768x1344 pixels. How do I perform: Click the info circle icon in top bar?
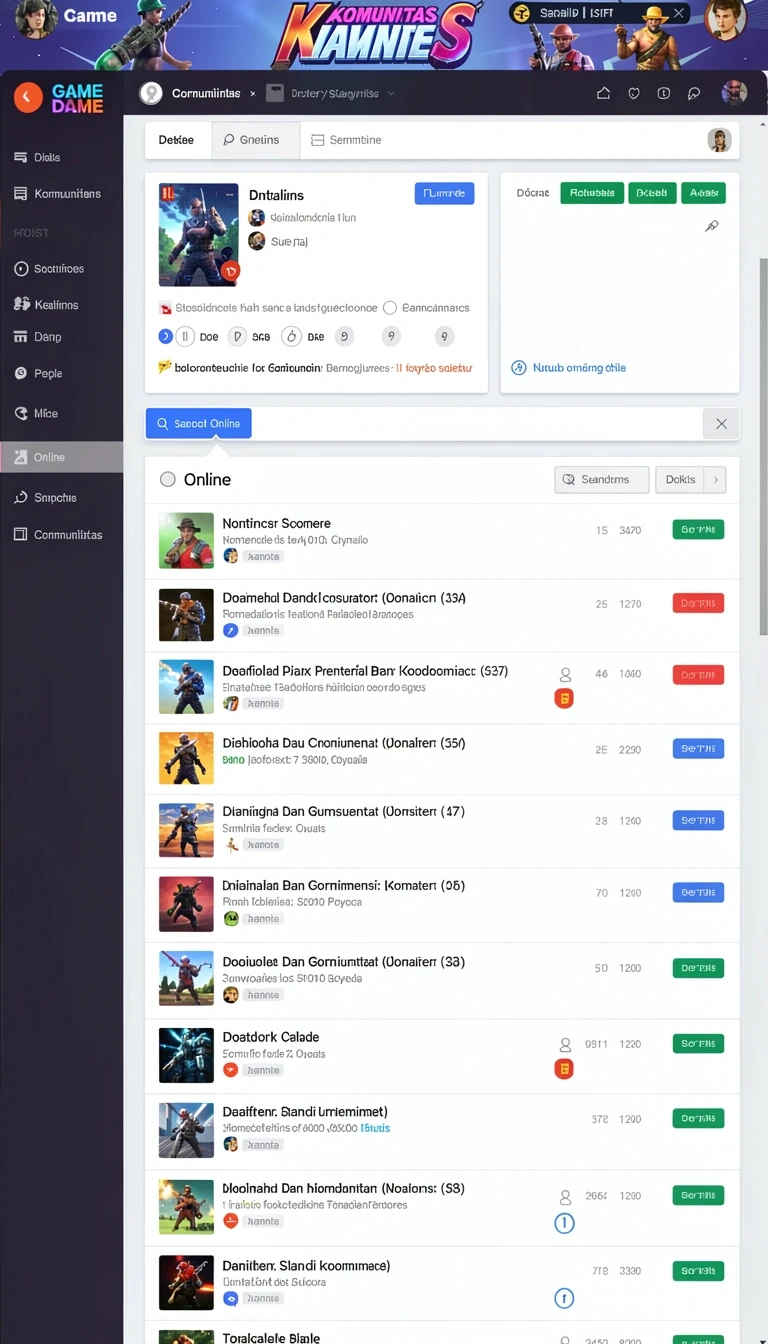[664, 93]
